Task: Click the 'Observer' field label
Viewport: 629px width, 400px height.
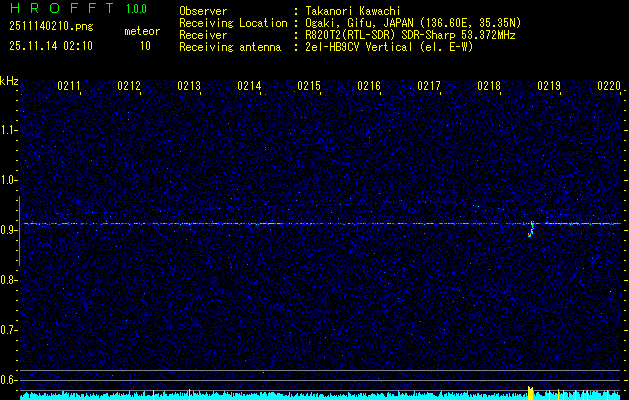Action: tap(203, 12)
